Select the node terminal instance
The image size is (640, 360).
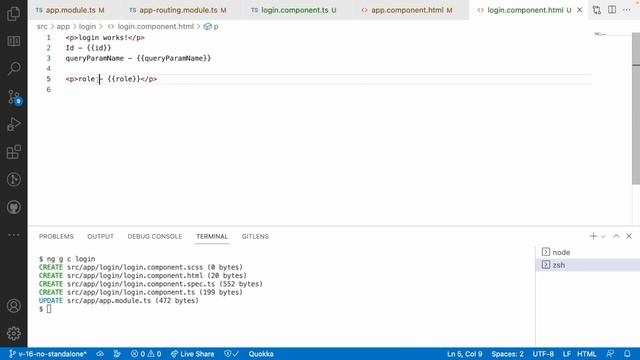click(x=587, y=252)
